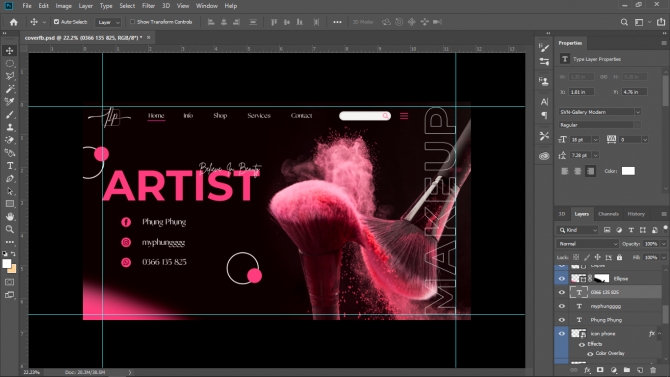Create a new group folder icon
Screen dimensions: 670x377
[x=626, y=370]
